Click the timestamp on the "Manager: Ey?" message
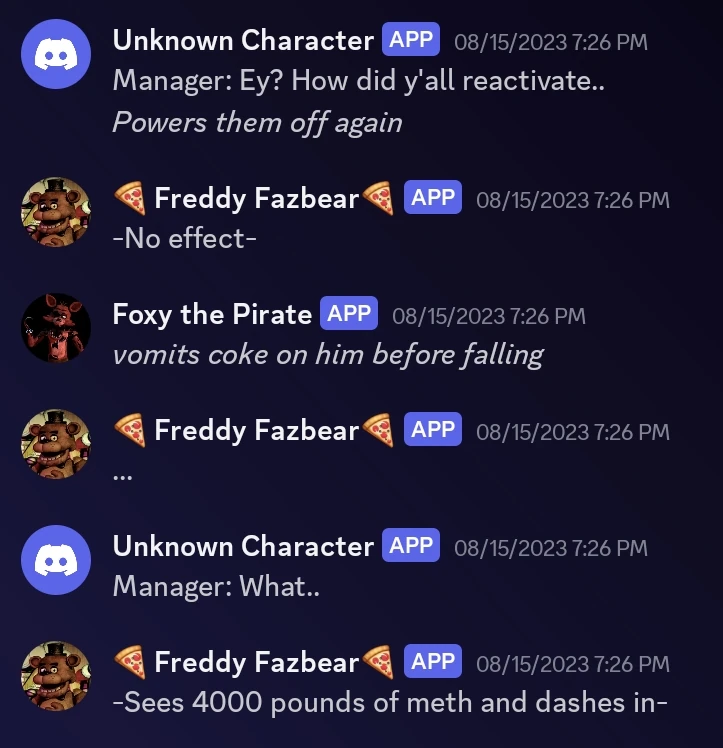The image size is (723, 748). [550, 42]
